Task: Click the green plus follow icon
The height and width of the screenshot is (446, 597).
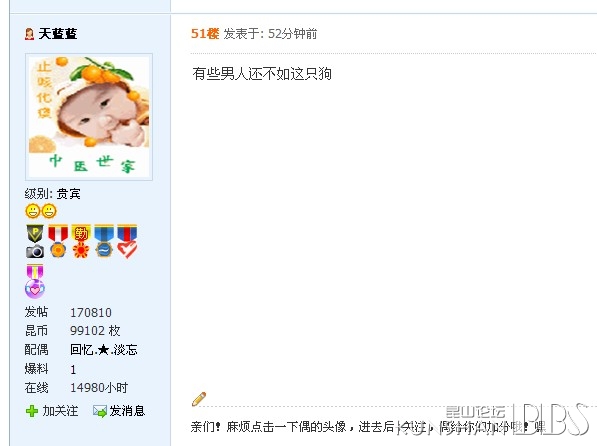Action: pos(32,411)
